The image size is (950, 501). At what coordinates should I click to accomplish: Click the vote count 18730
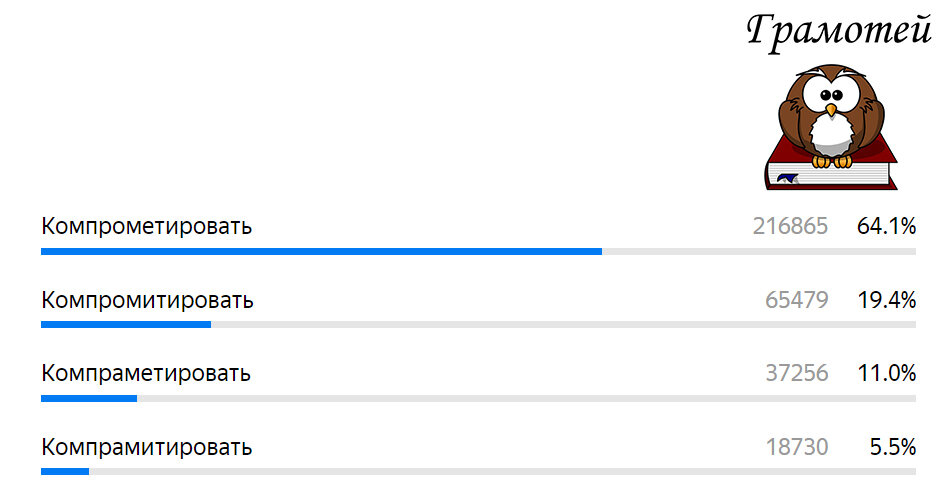(x=797, y=447)
